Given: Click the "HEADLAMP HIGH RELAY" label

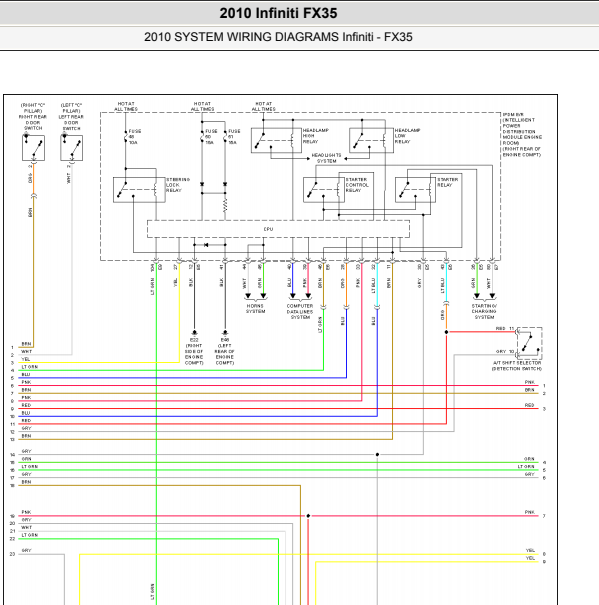Looking at the screenshot, I should (316, 136).
